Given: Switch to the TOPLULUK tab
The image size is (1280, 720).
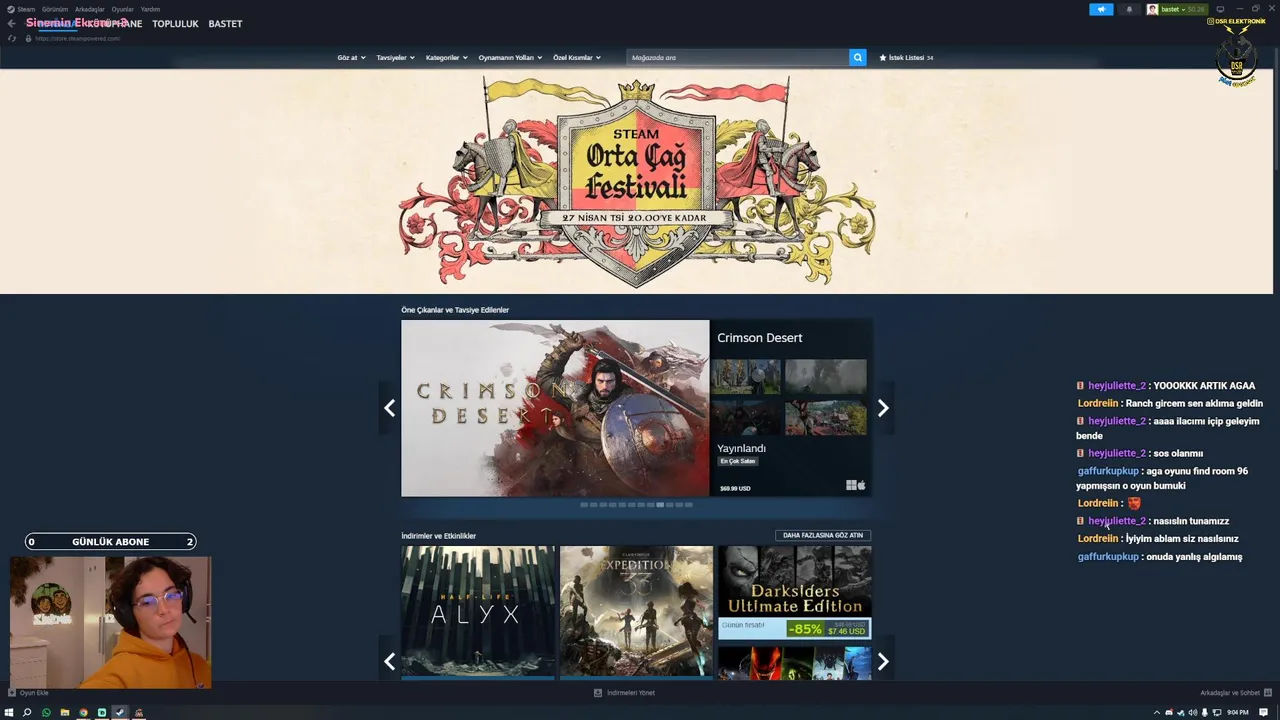Looking at the screenshot, I should tap(175, 23).
